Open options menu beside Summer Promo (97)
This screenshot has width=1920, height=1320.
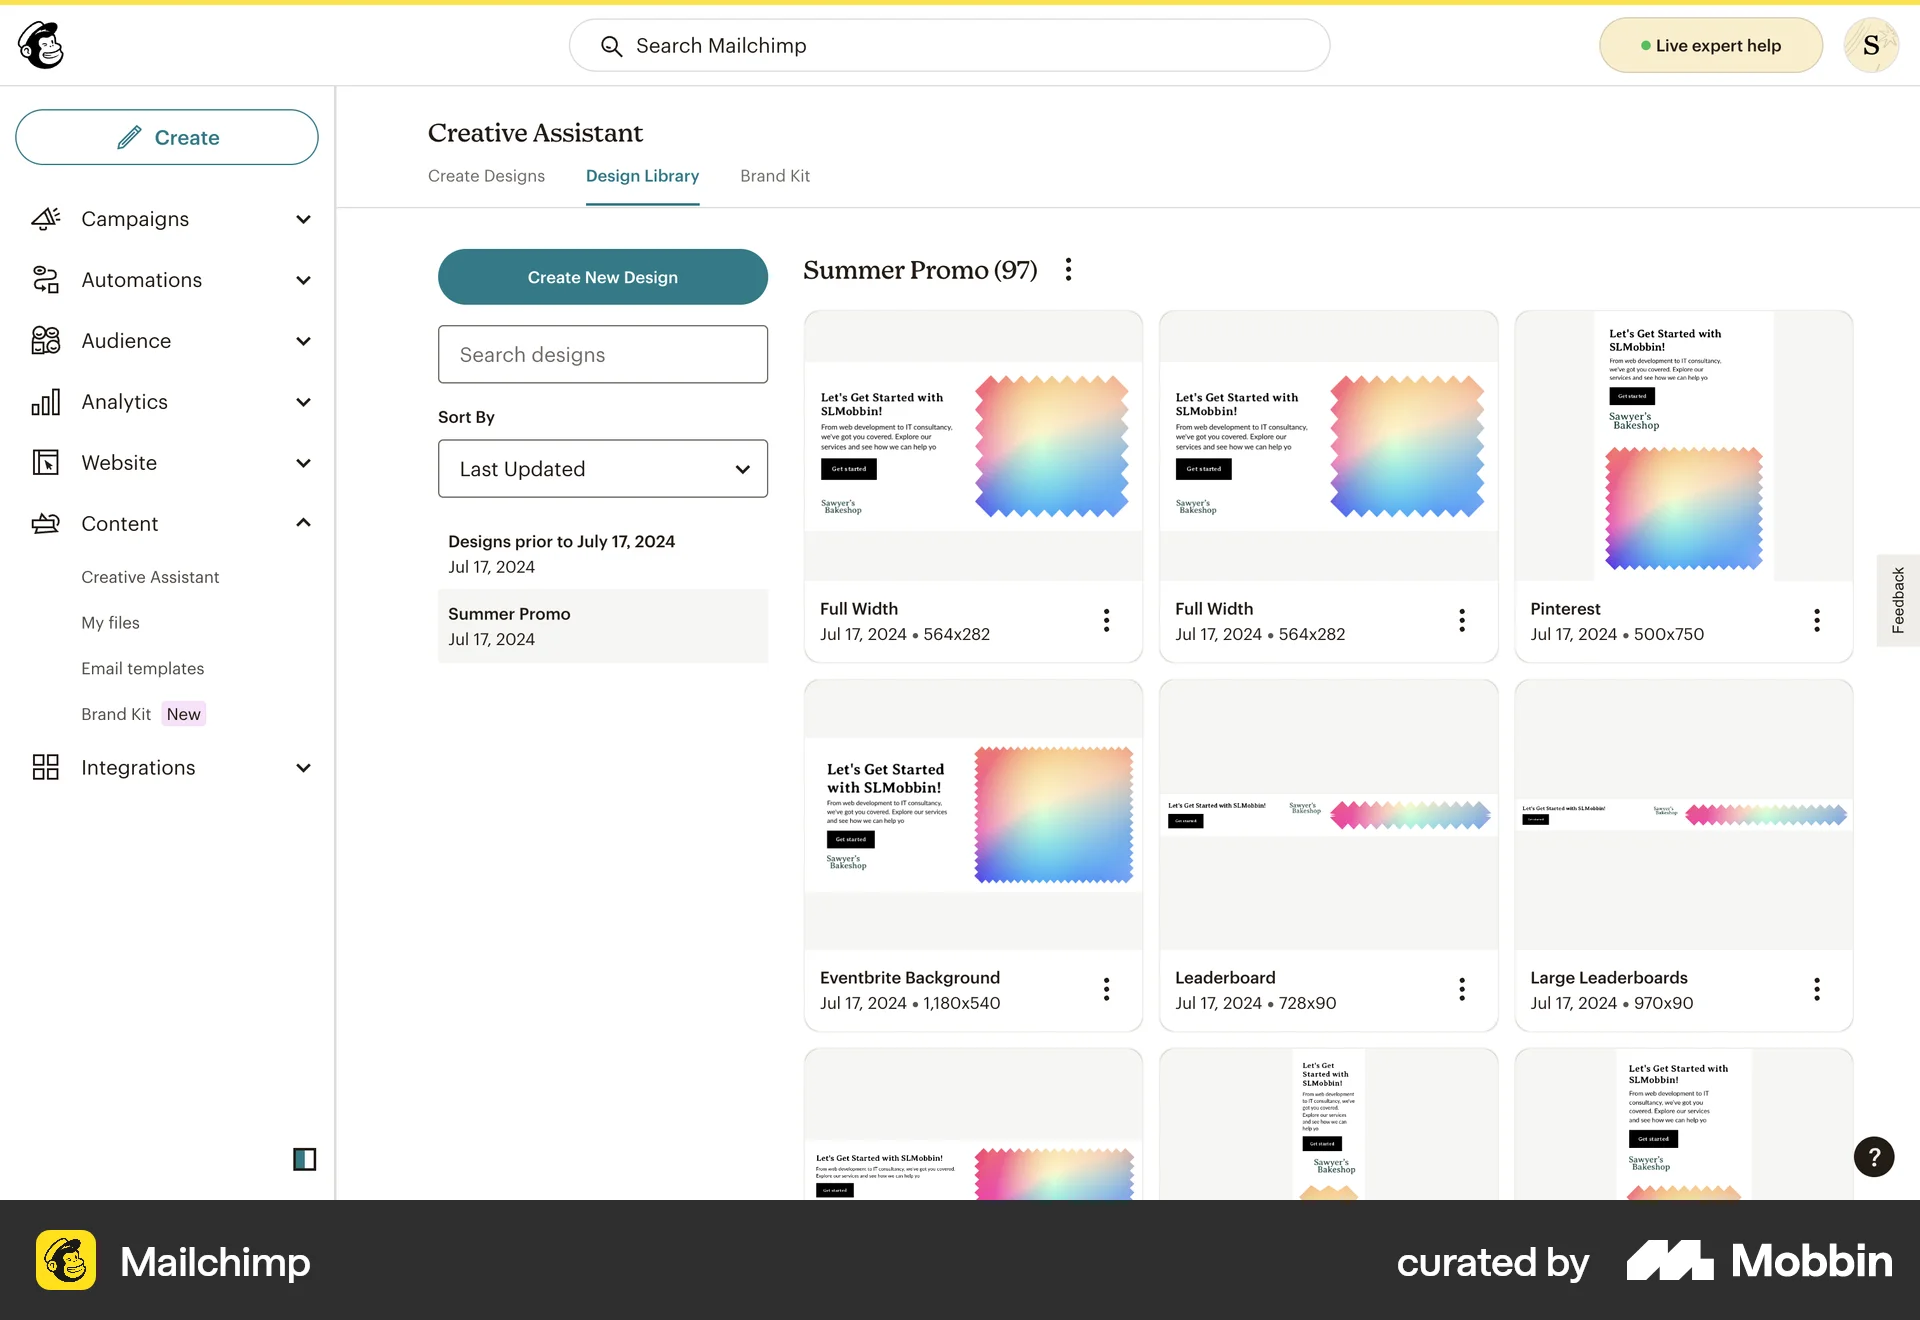(x=1068, y=270)
